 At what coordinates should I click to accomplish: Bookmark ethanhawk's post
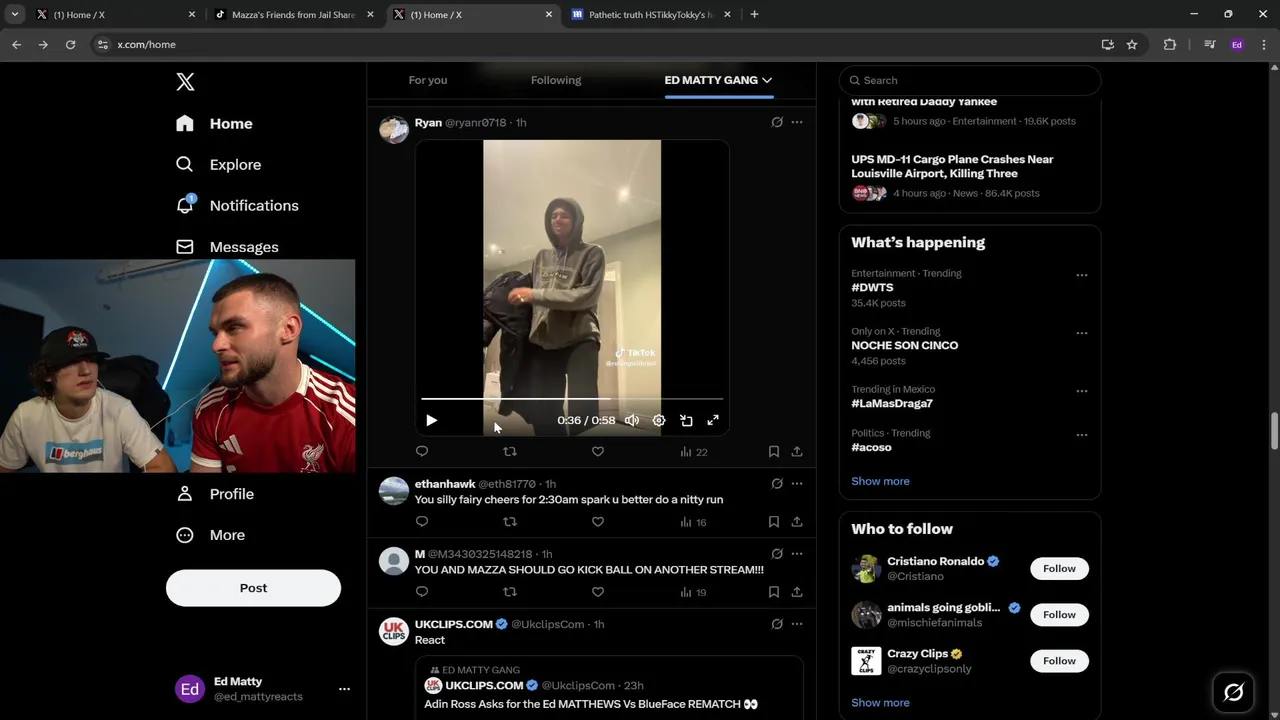pyautogui.click(x=774, y=522)
